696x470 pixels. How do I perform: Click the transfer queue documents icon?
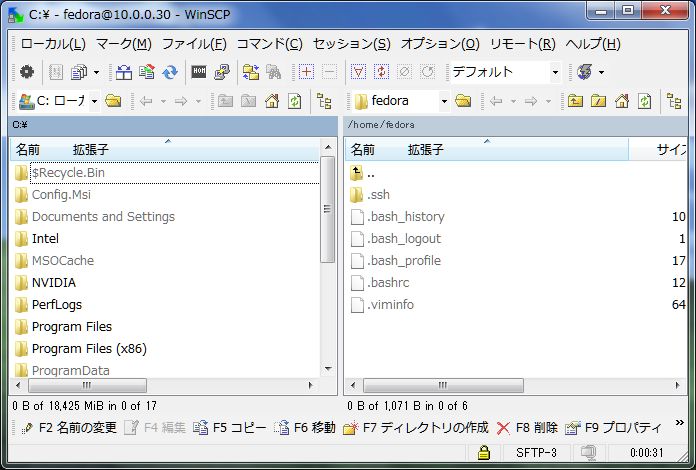point(79,72)
